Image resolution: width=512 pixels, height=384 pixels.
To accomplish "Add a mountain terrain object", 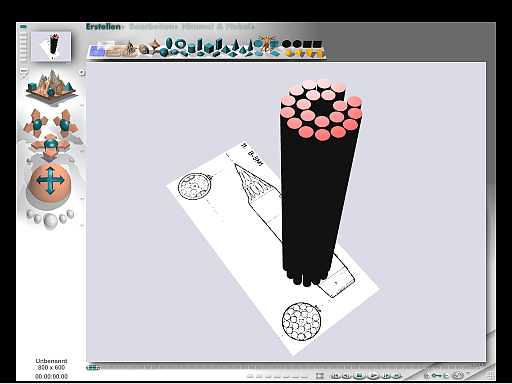I will 129,49.
